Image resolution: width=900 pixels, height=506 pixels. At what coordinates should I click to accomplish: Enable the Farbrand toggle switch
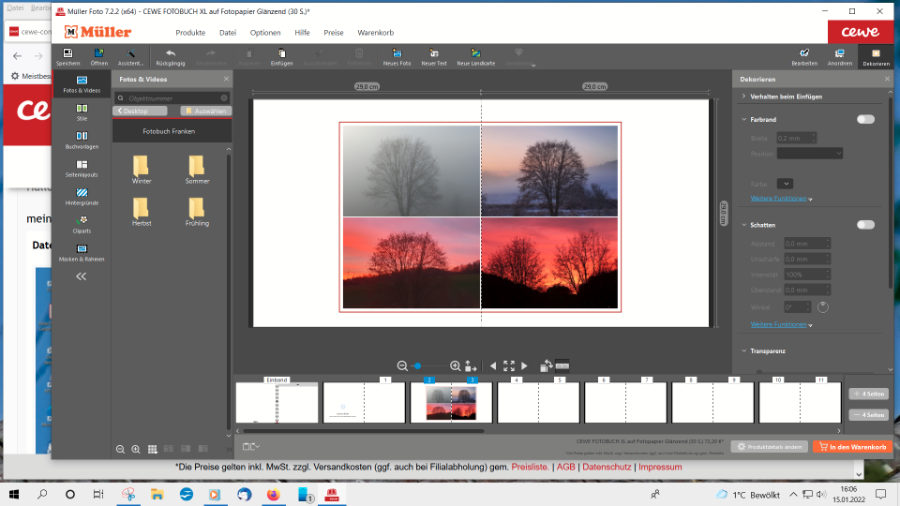[x=865, y=119]
